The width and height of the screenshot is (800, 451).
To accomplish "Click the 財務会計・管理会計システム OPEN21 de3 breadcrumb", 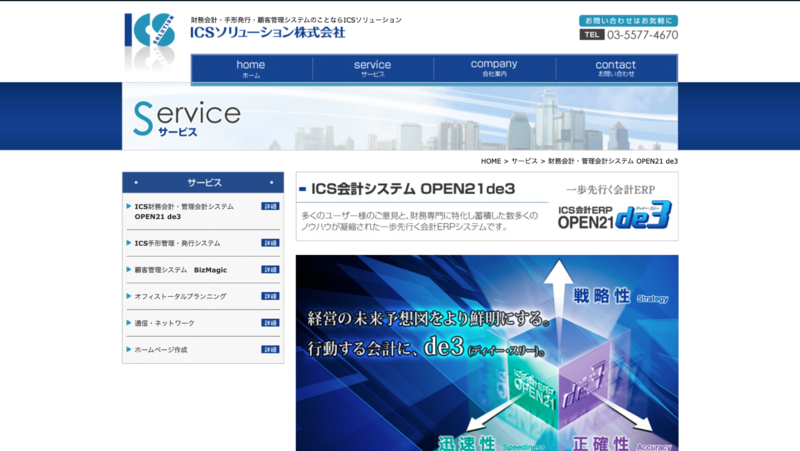I will coord(613,161).
